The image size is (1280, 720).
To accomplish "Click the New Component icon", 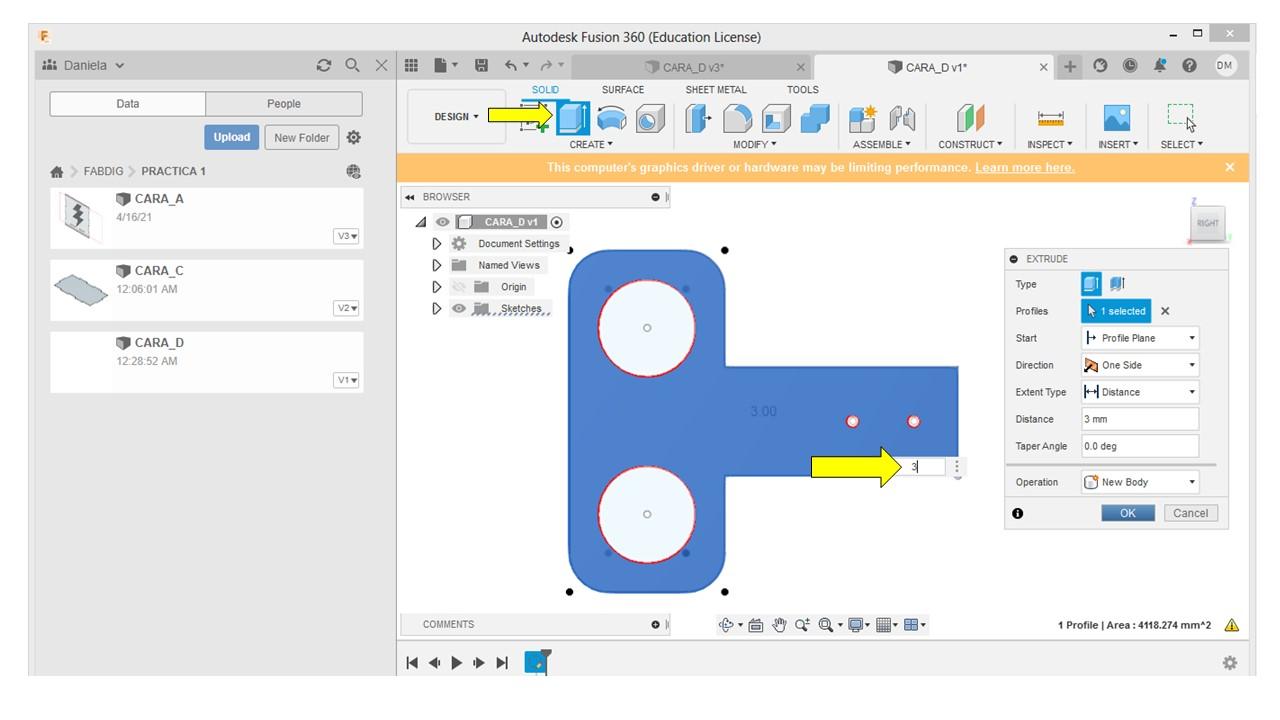I will pyautogui.click(x=864, y=119).
